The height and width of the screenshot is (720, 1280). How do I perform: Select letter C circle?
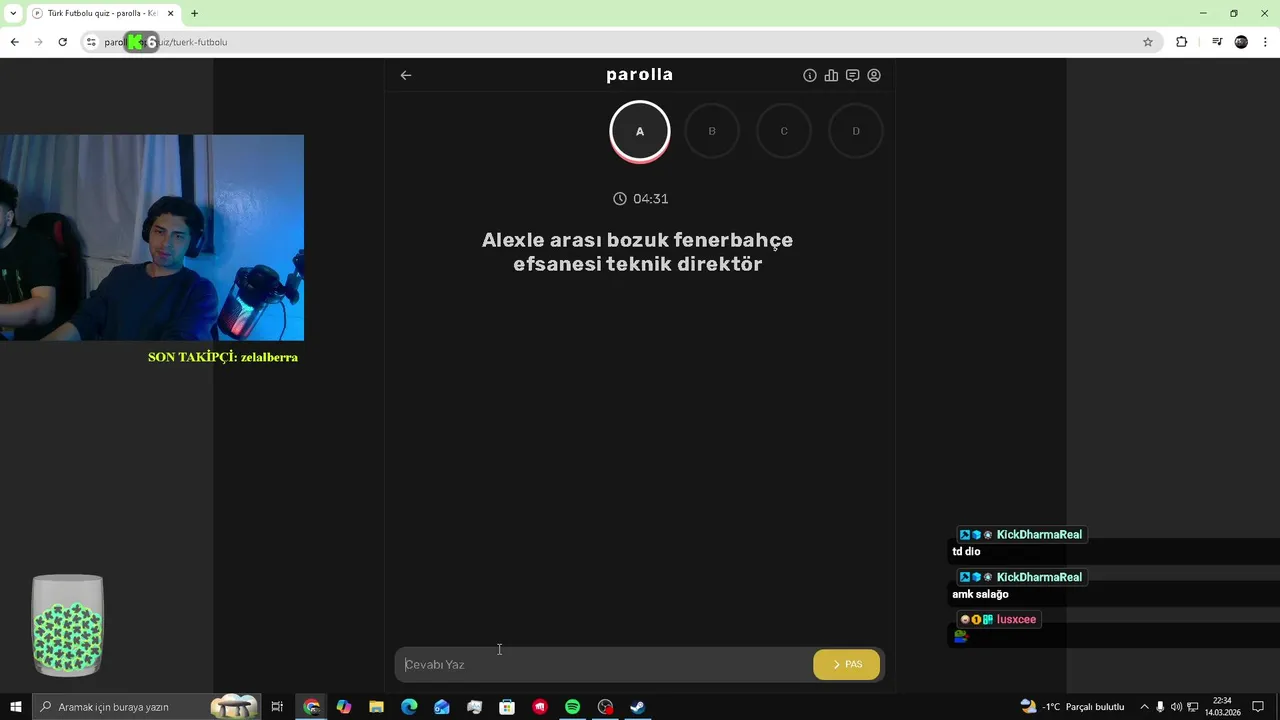(x=784, y=131)
